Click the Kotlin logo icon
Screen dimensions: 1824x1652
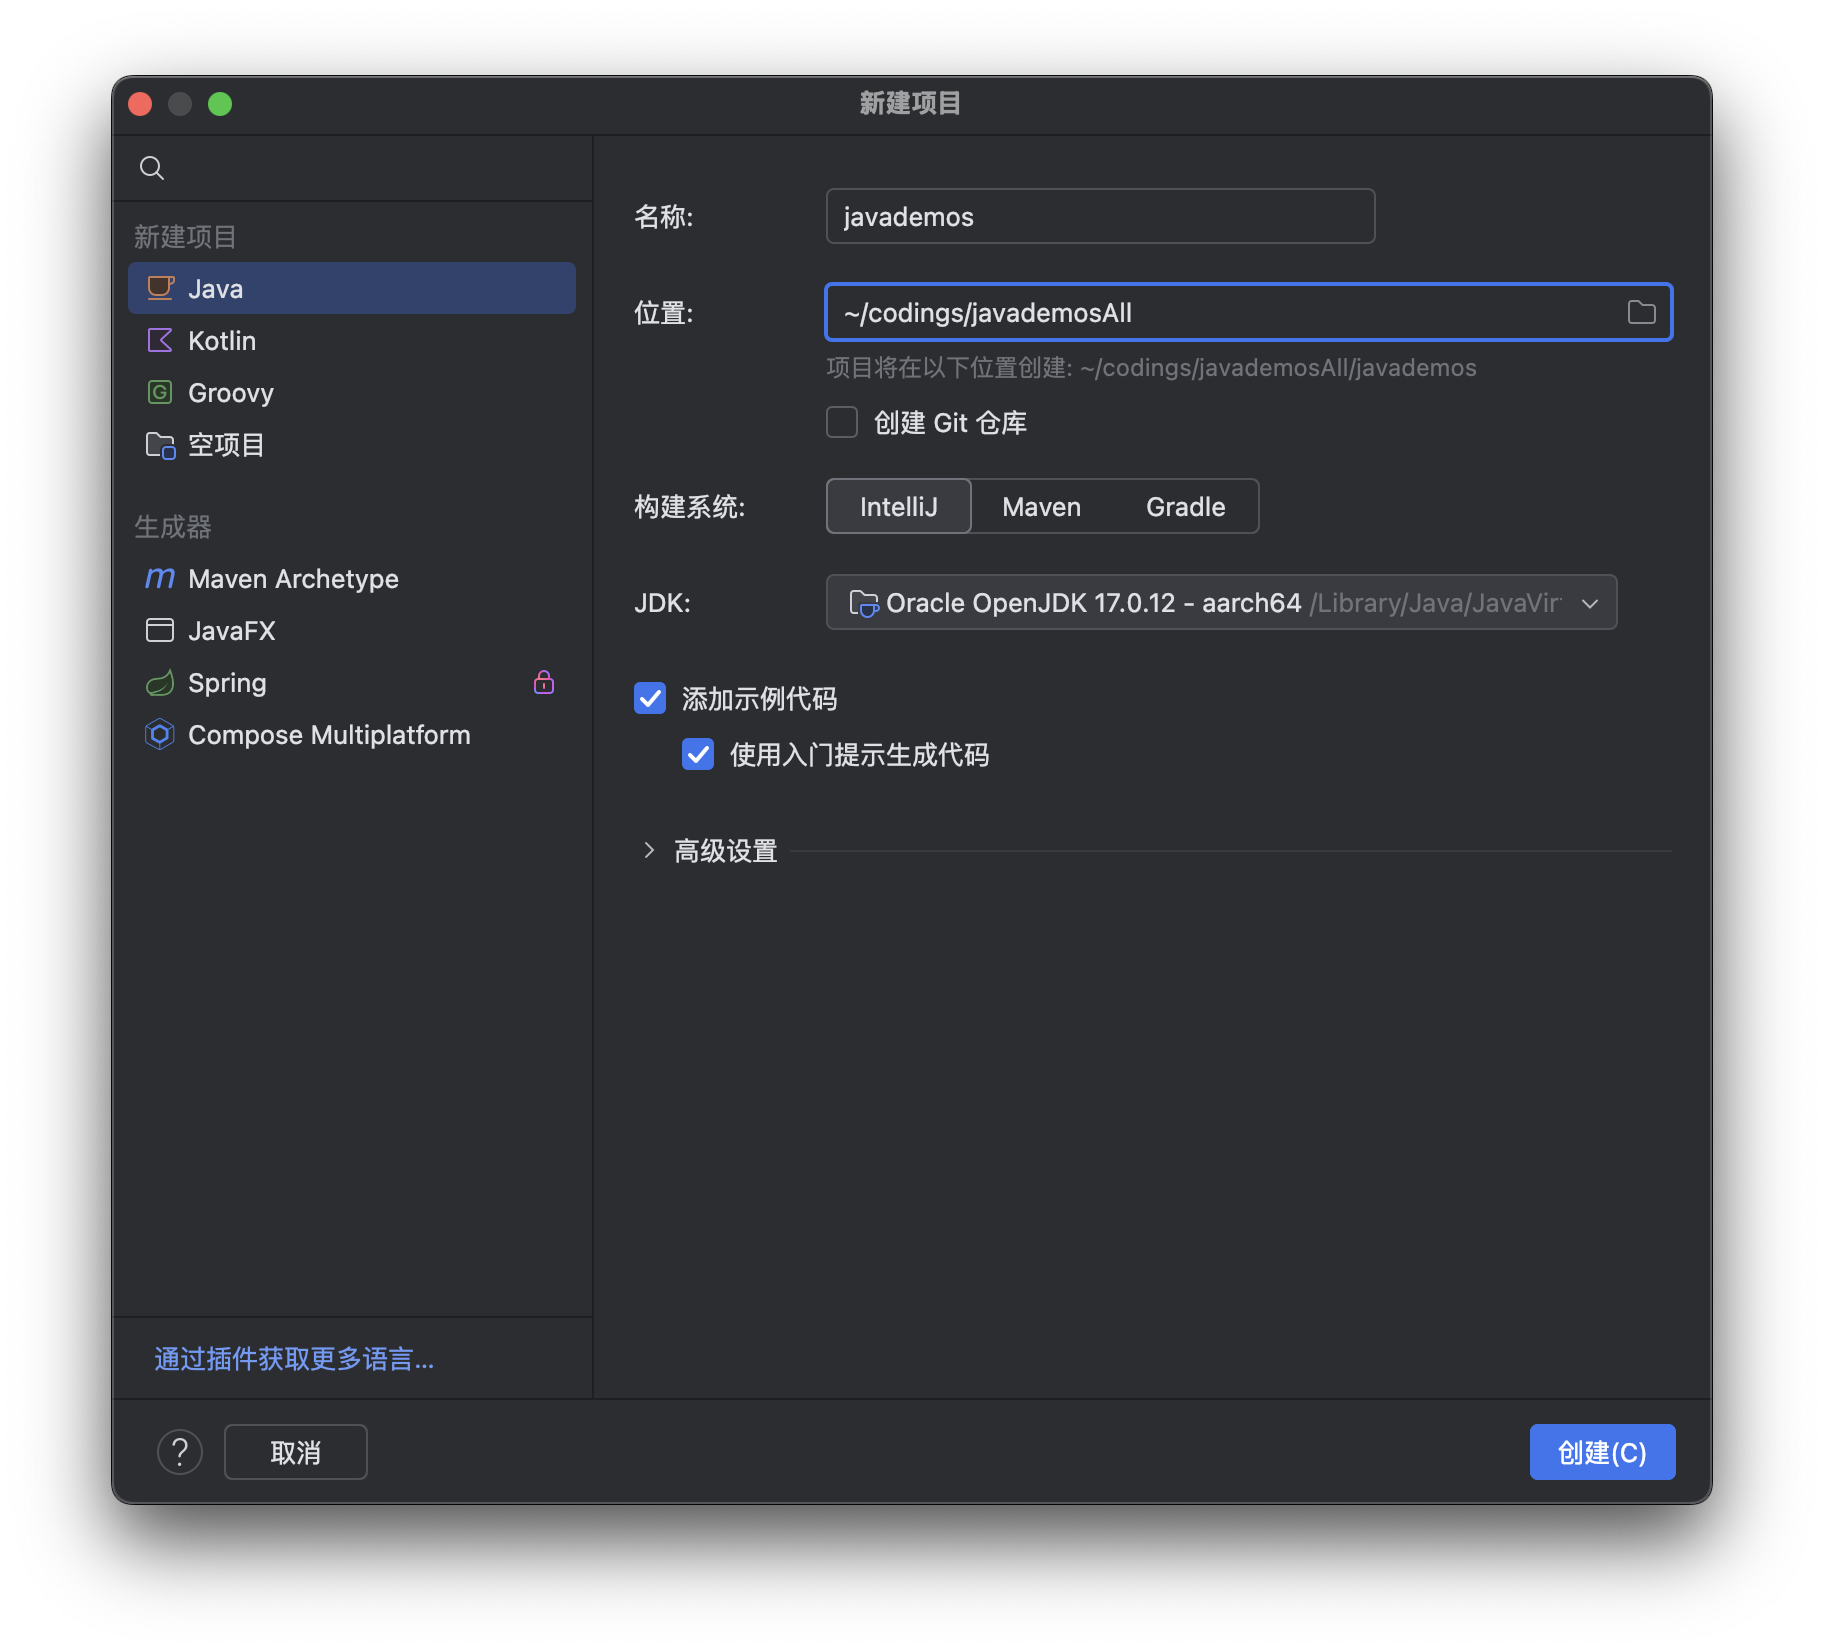[x=160, y=340]
